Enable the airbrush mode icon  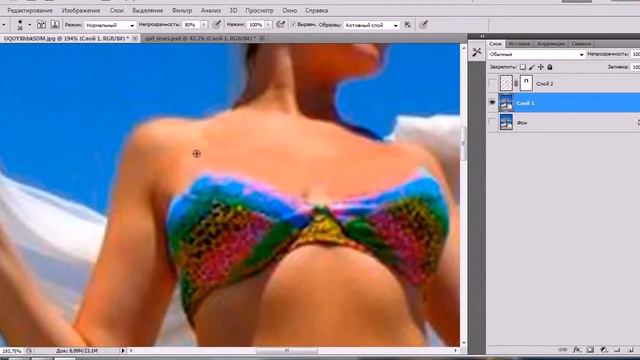(x=281, y=25)
